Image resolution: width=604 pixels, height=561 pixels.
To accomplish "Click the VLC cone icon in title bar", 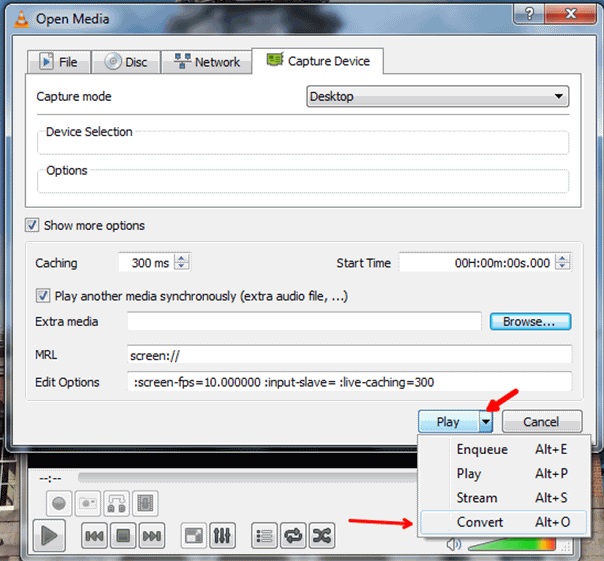I will [x=22, y=19].
